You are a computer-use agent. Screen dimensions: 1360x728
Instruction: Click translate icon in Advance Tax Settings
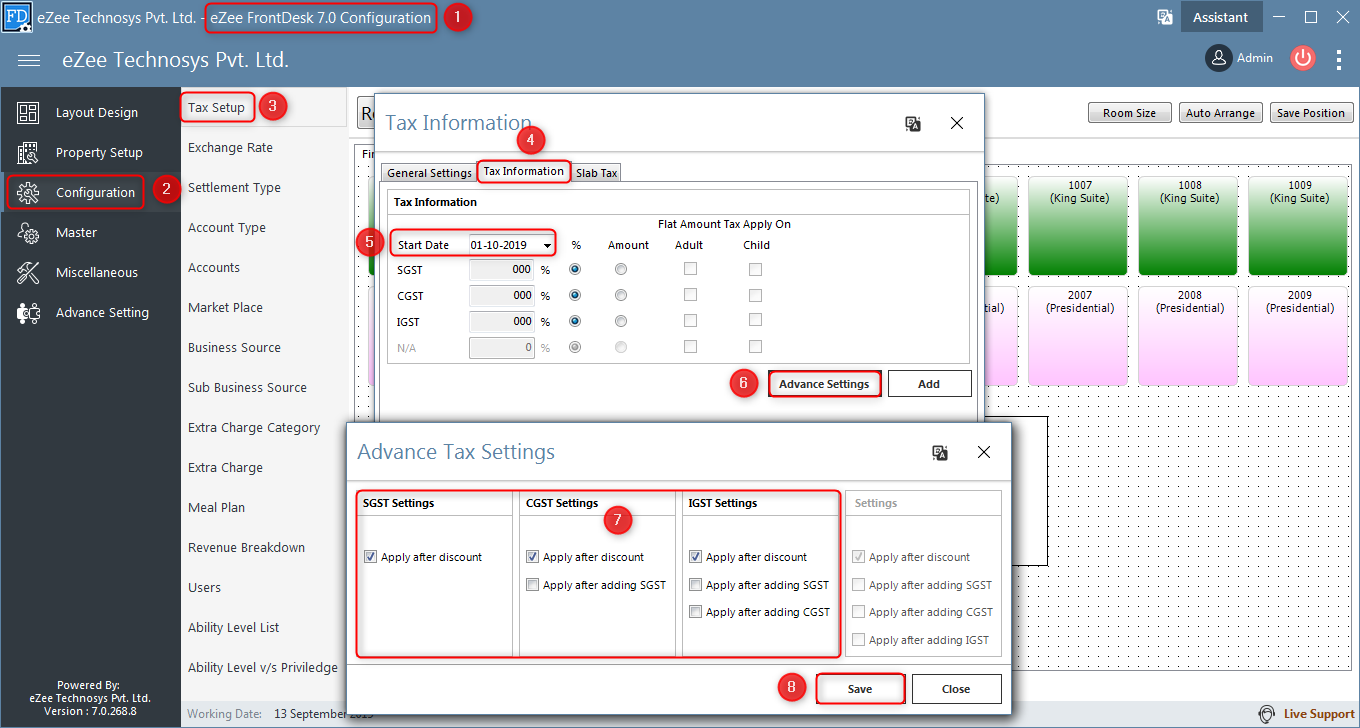tap(939, 452)
